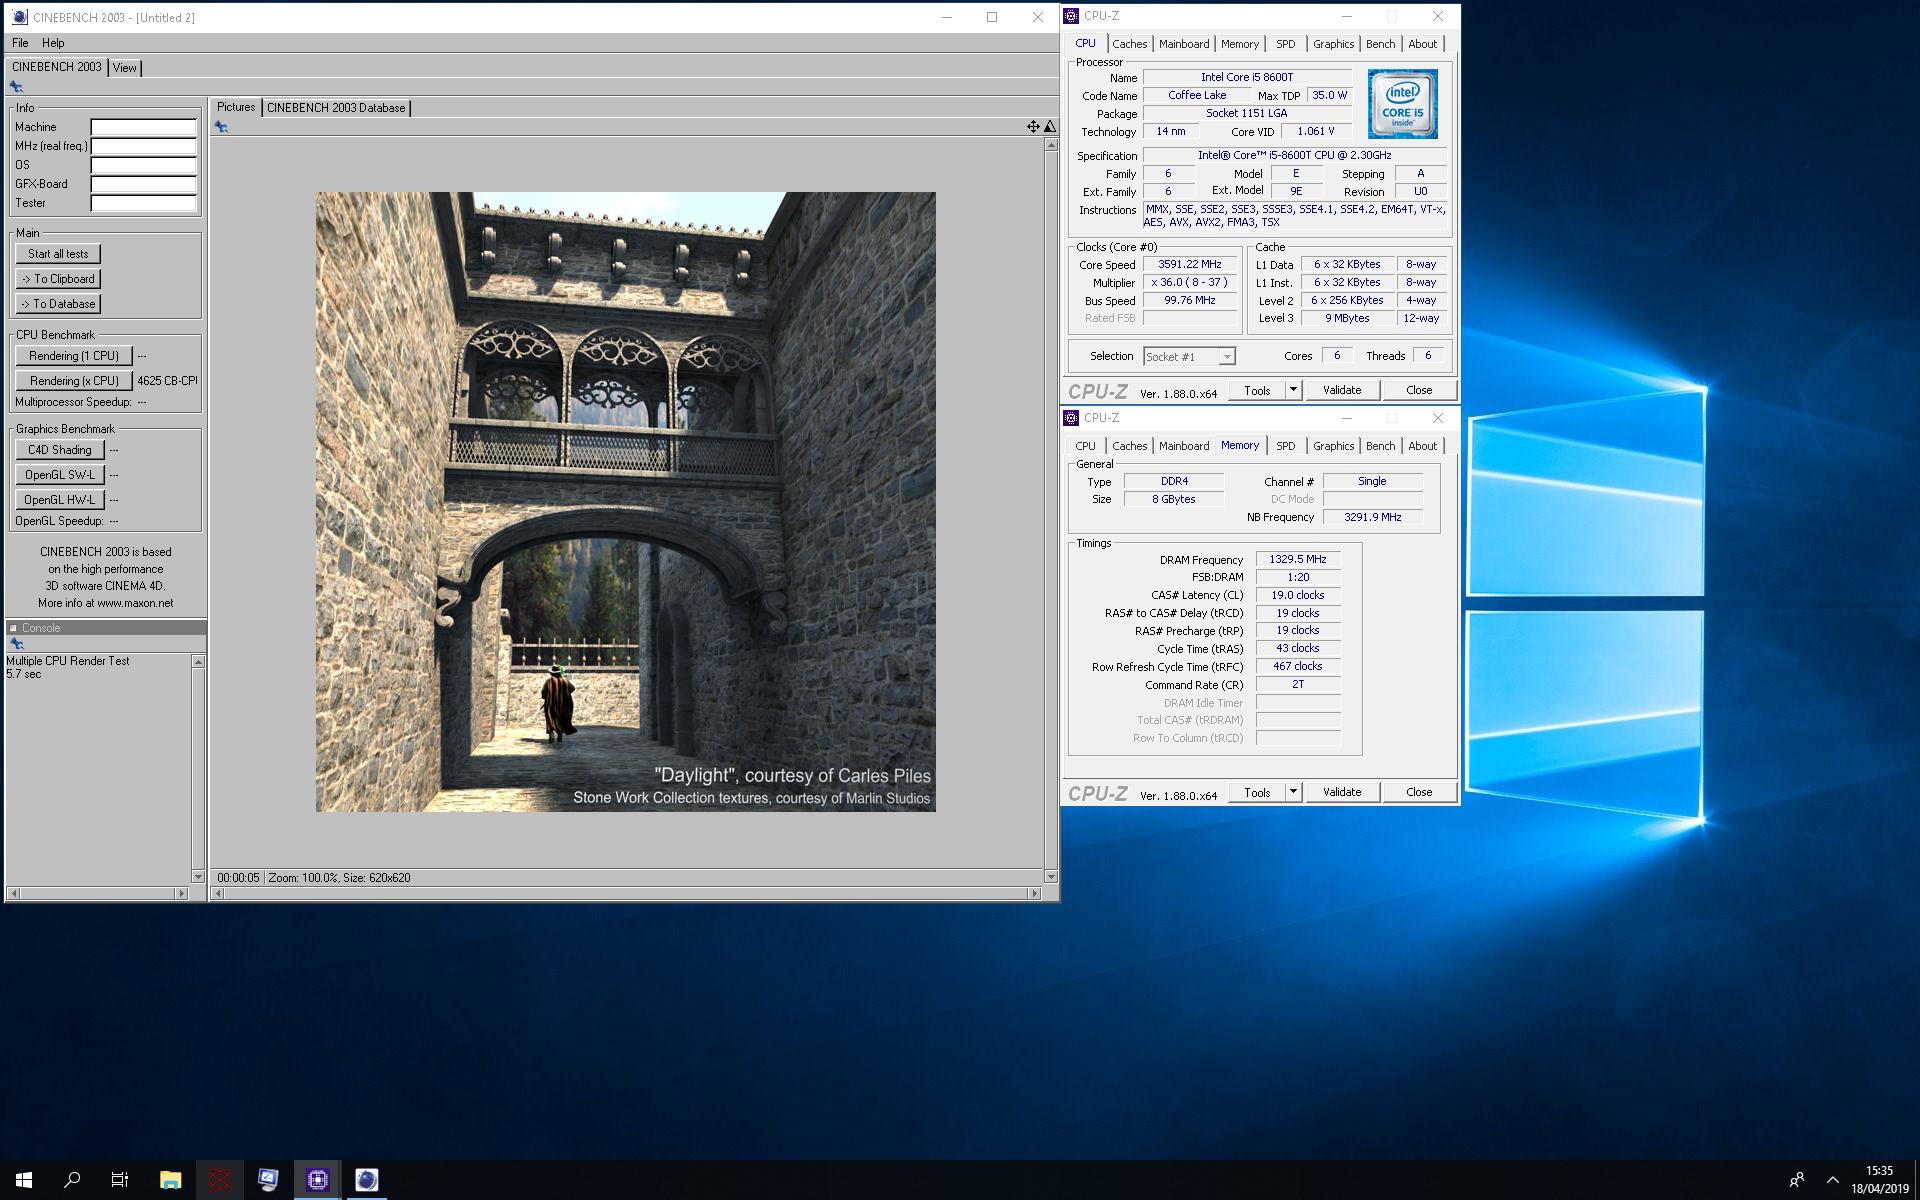The image size is (1920, 1200).
Task: Click the pin icon under CINEBENCH 2003 tab
Action: tap(16, 87)
